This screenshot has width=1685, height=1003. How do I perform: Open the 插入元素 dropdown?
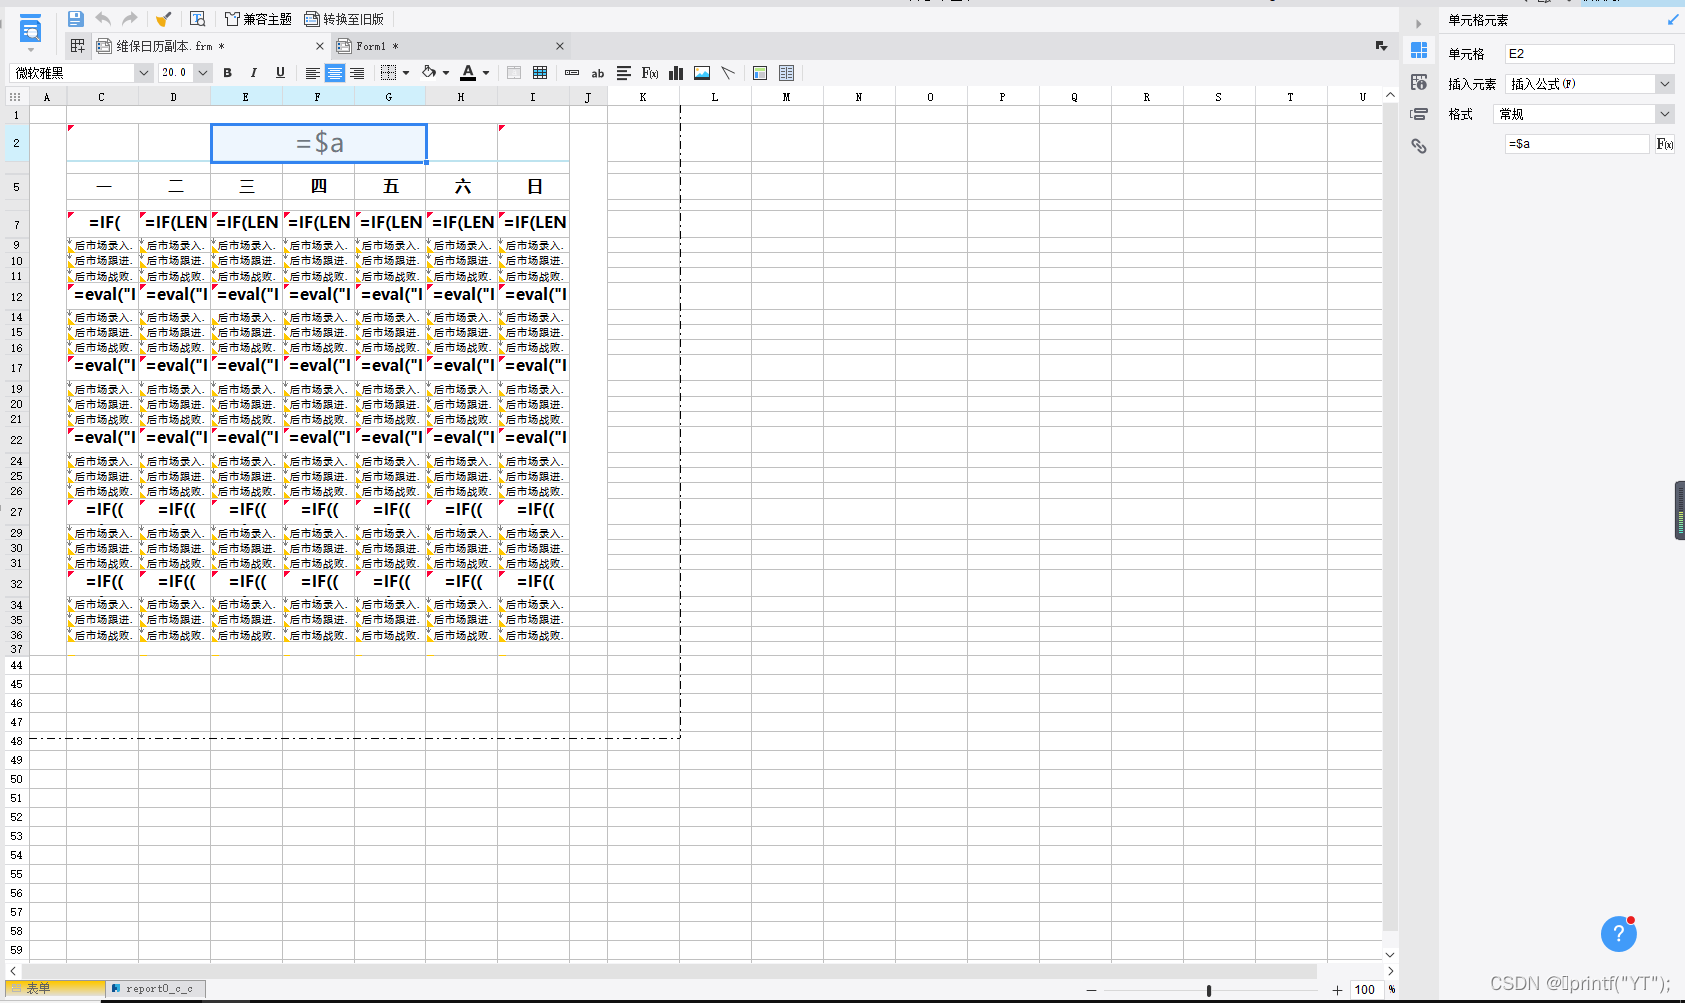pyautogui.click(x=1589, y=84)
